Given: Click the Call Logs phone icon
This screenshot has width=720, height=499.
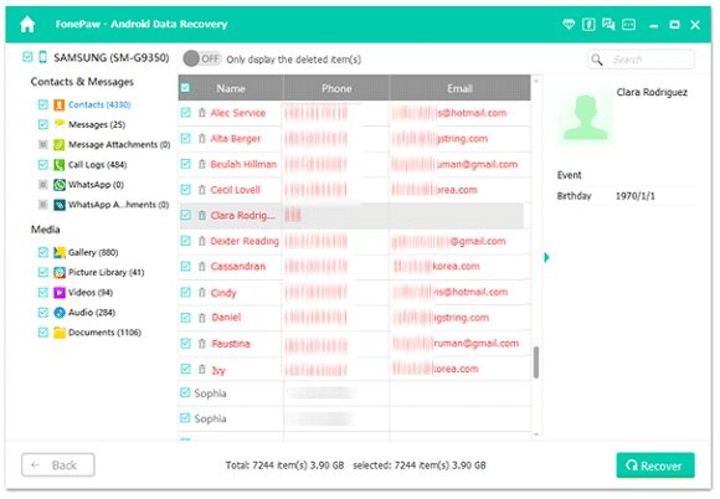Looking at the screenshot, I should click(59, 165).
